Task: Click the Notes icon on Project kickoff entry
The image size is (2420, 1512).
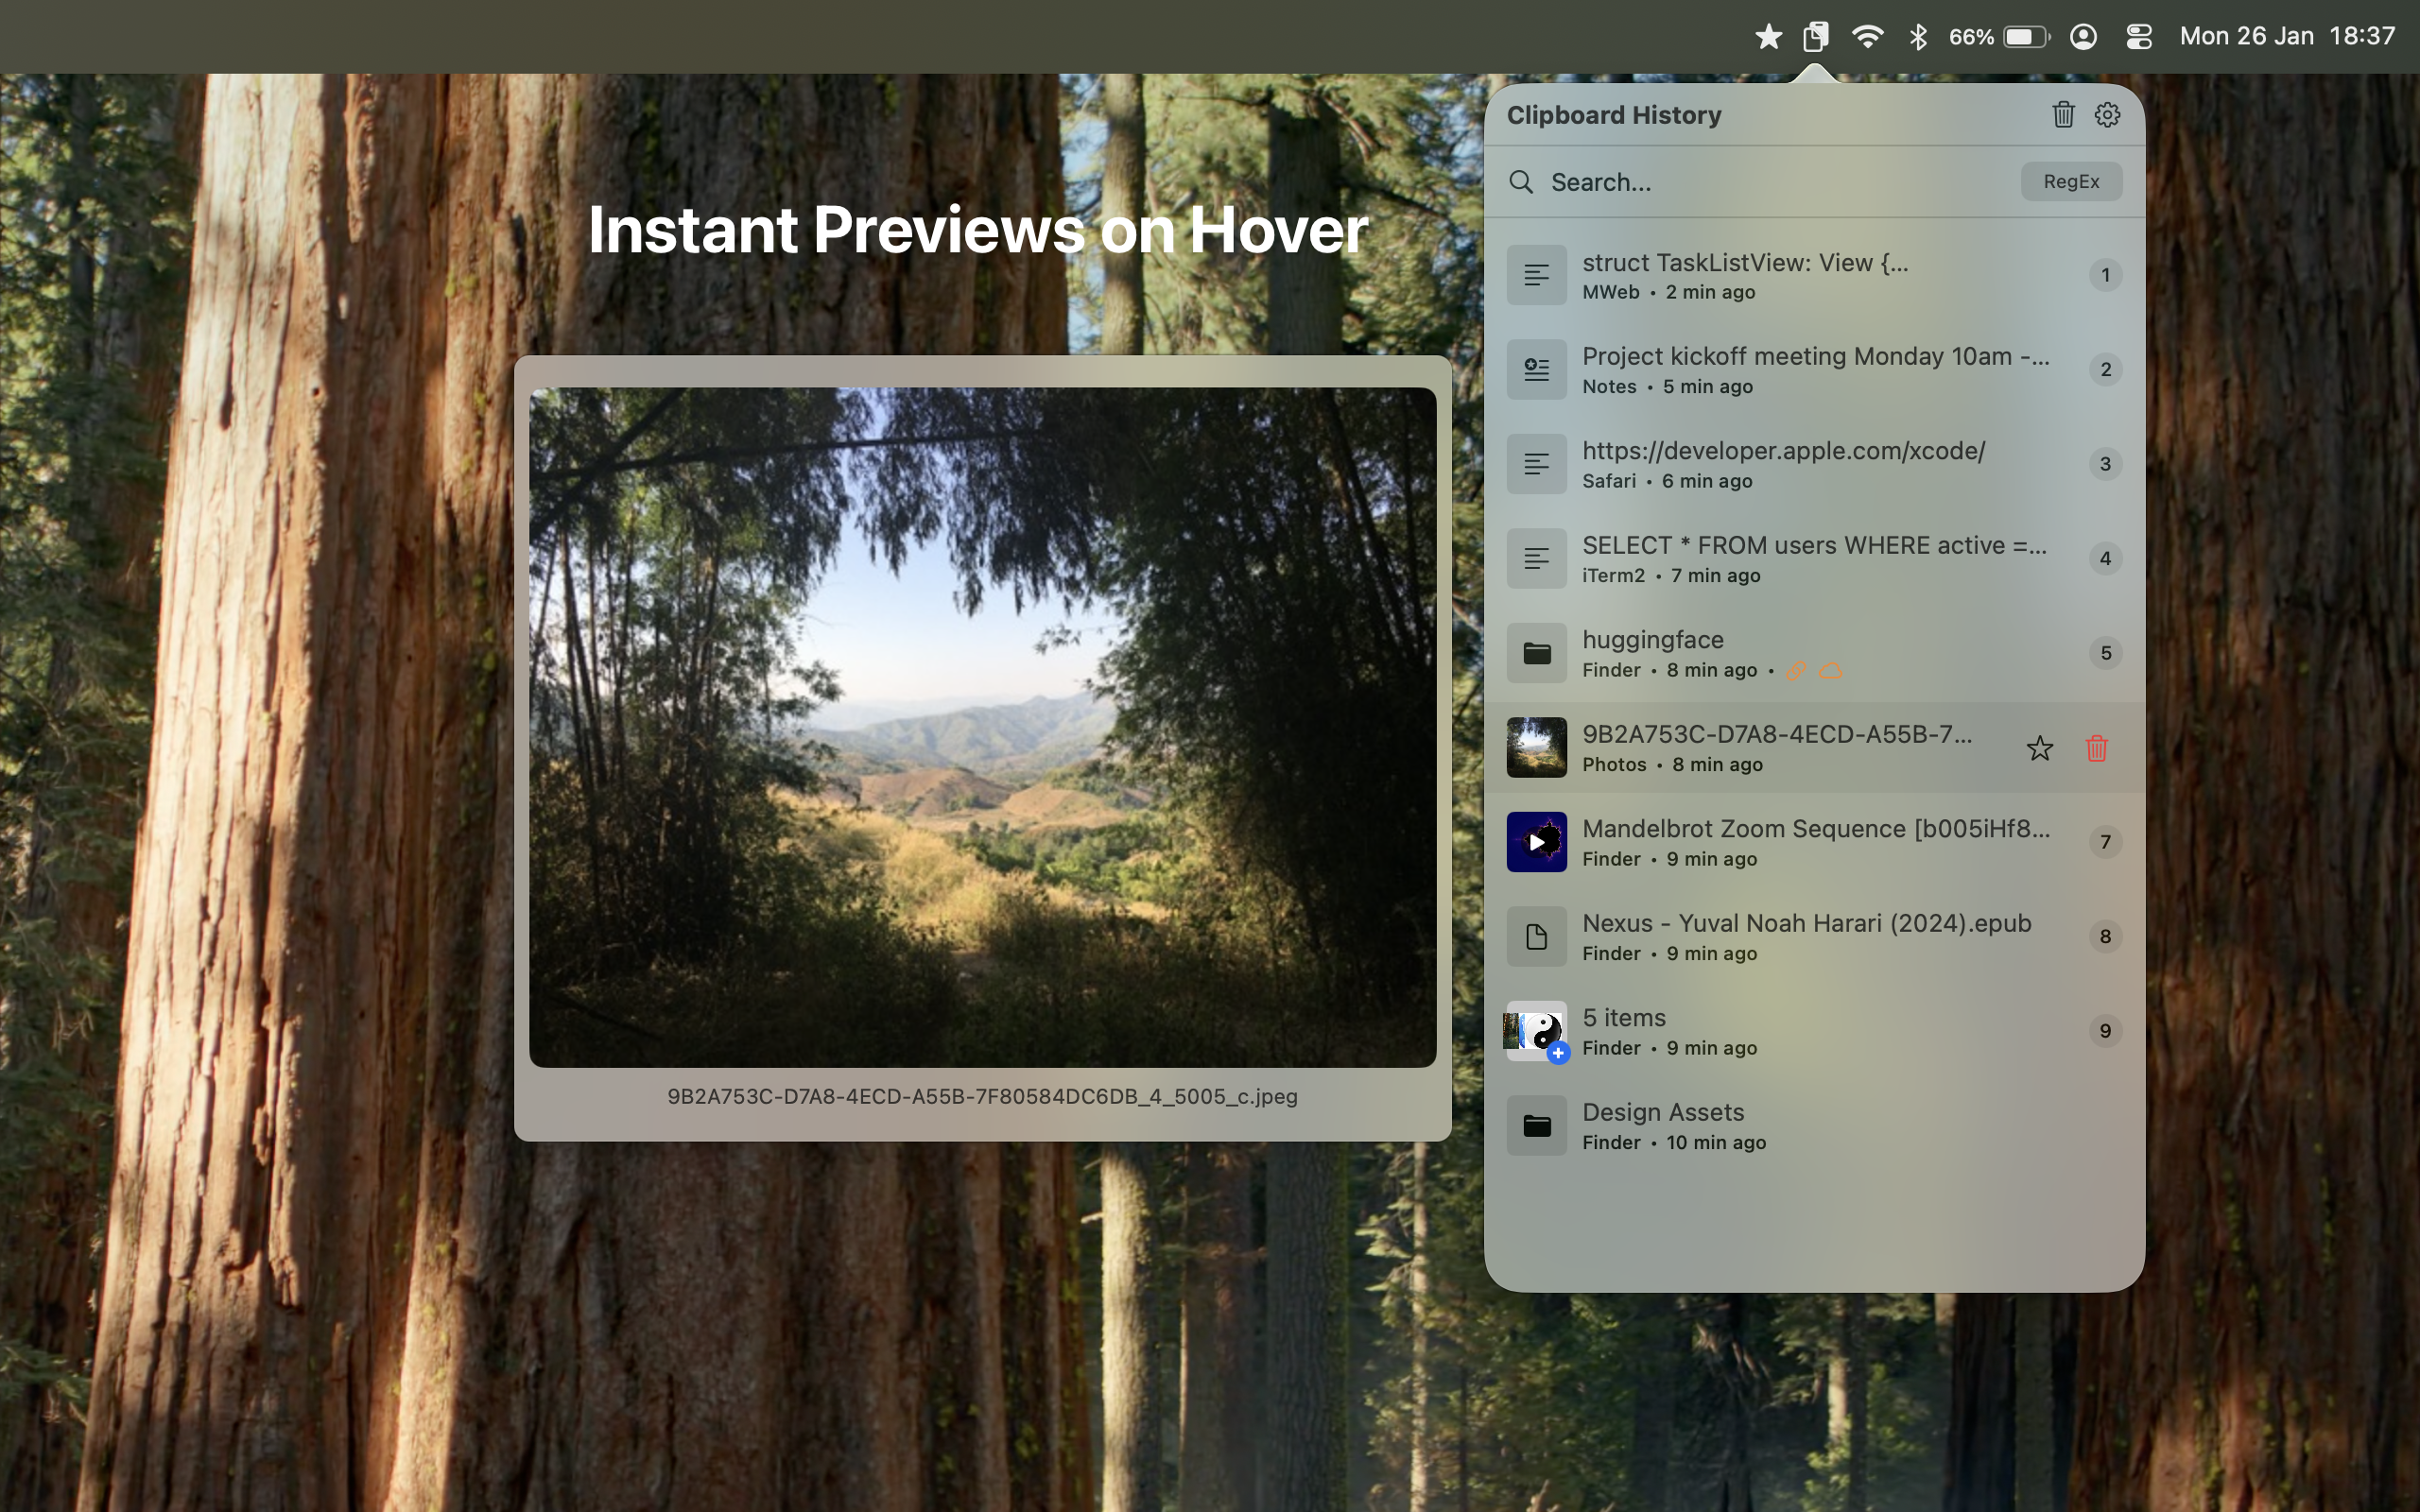Action: [x=1536, y=369]
